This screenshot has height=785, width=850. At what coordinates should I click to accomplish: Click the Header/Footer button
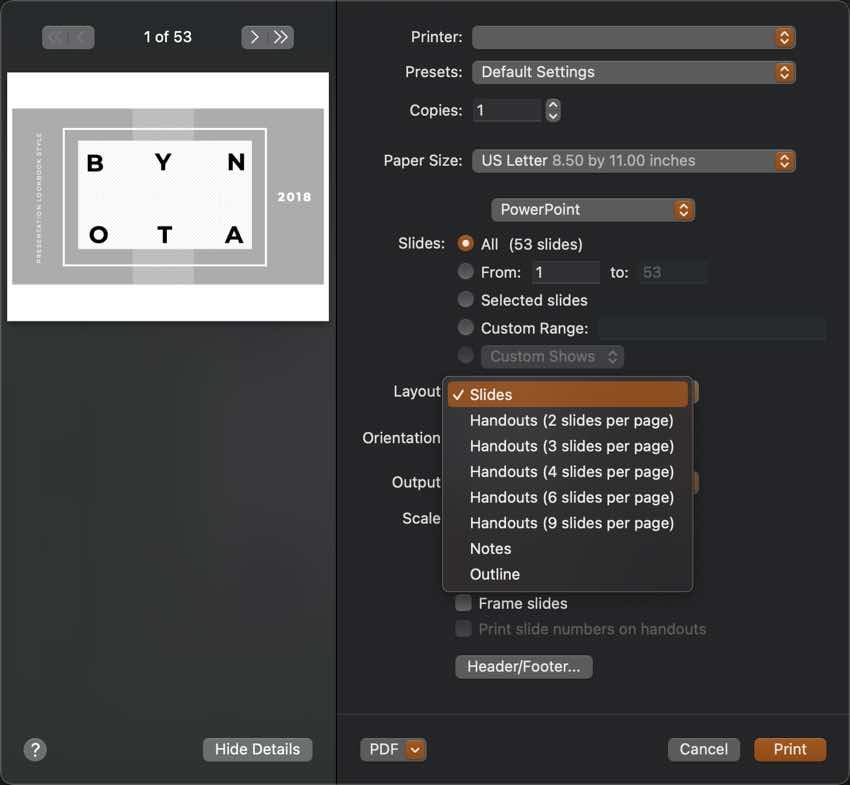pyautogui.click(x=523, y=666)
